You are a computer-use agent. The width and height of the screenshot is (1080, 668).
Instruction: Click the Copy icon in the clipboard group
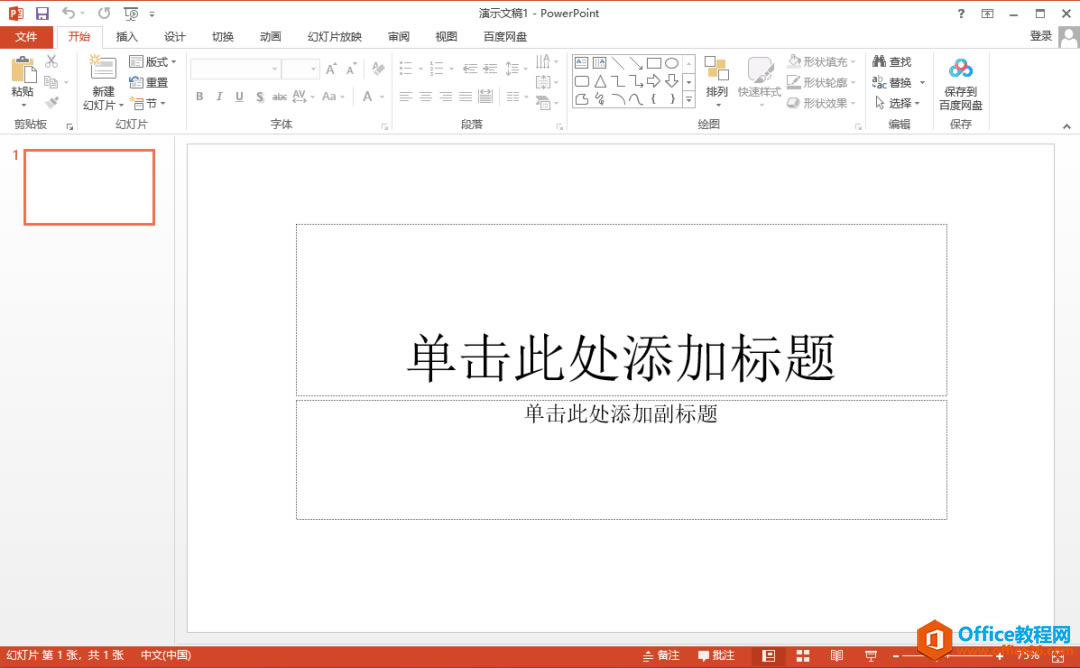pos(51,82)
